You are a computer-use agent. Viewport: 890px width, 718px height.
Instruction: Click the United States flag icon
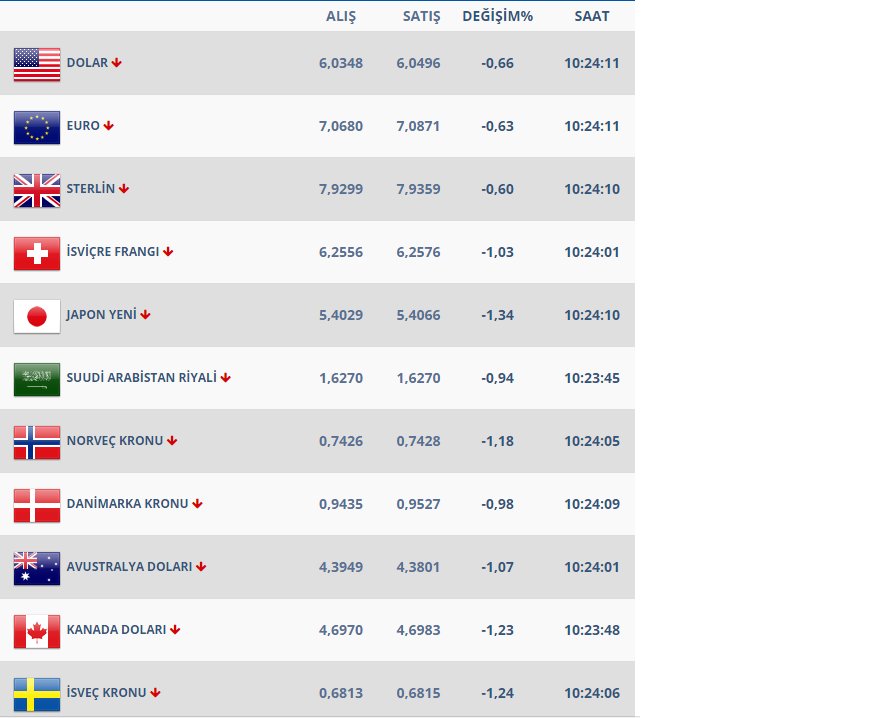point(37,64)
